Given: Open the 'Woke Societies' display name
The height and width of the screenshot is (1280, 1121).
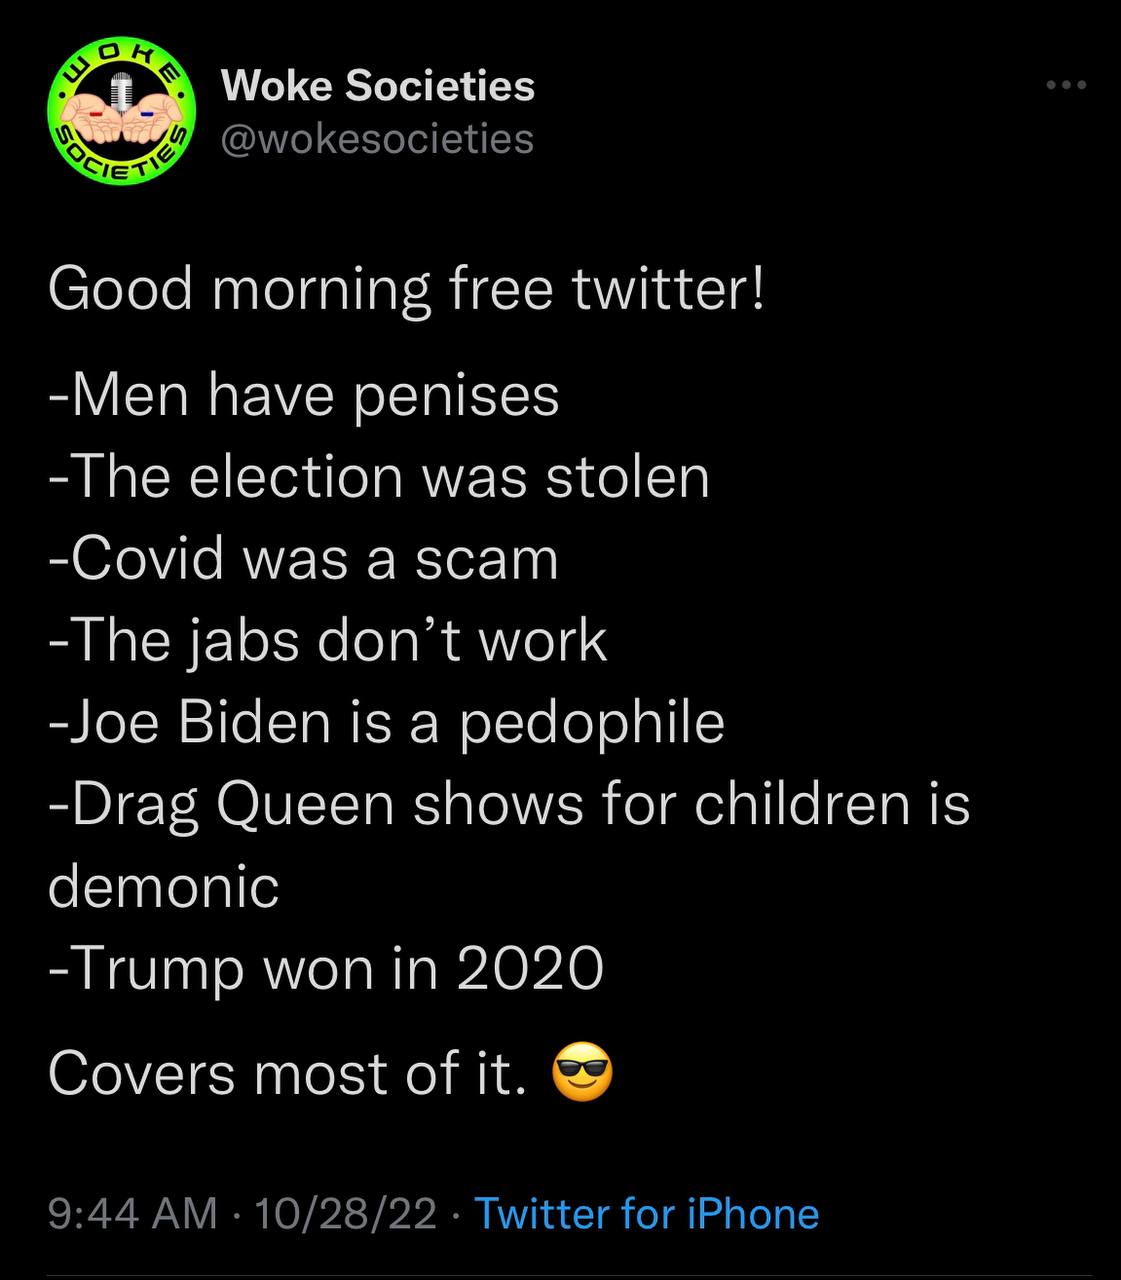Looking at the screenshot, I should point(377,86).
